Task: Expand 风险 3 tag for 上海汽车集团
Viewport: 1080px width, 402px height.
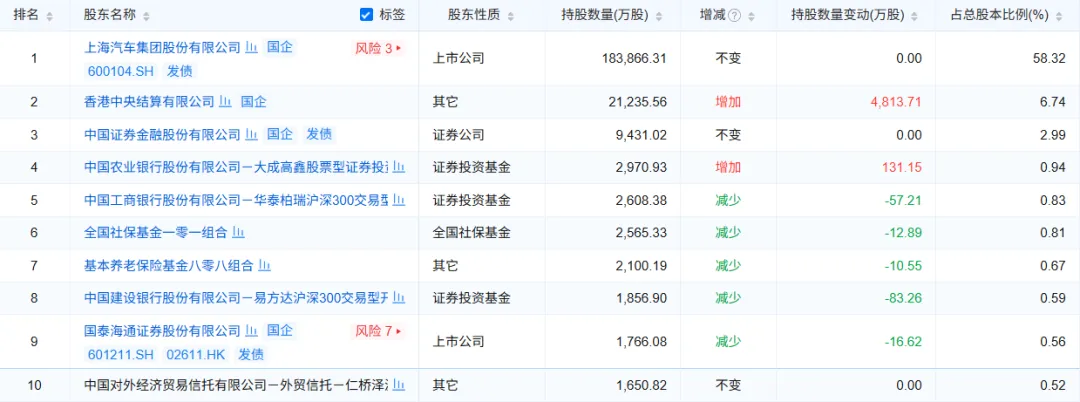Action: pyautogui.click(x=377, y=48)
